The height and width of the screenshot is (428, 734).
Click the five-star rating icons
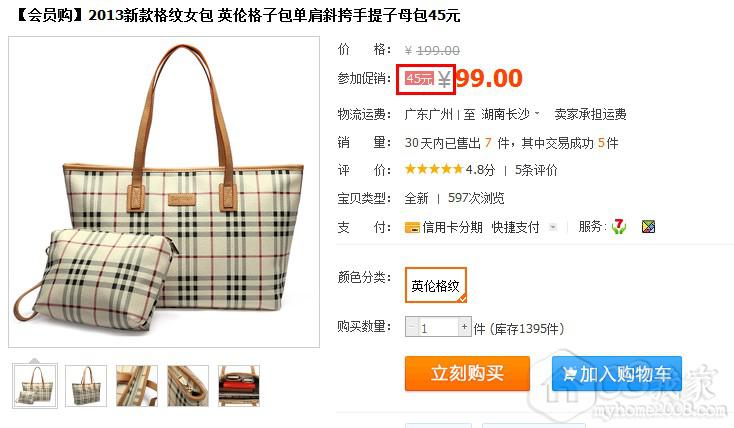click(x=433, y=169)
